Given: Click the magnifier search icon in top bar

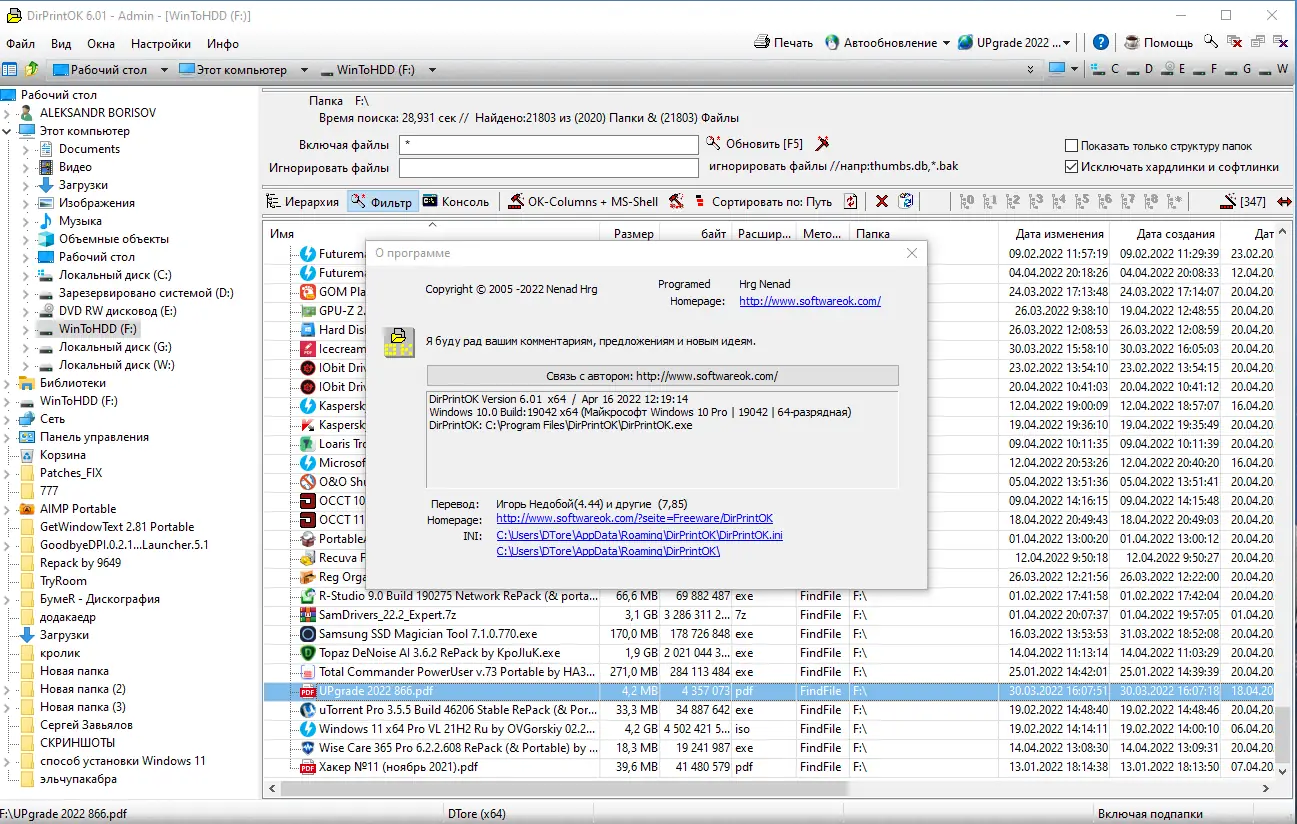Looking at the screenshot, I should pyautogui.click(x=1210, y=43).
